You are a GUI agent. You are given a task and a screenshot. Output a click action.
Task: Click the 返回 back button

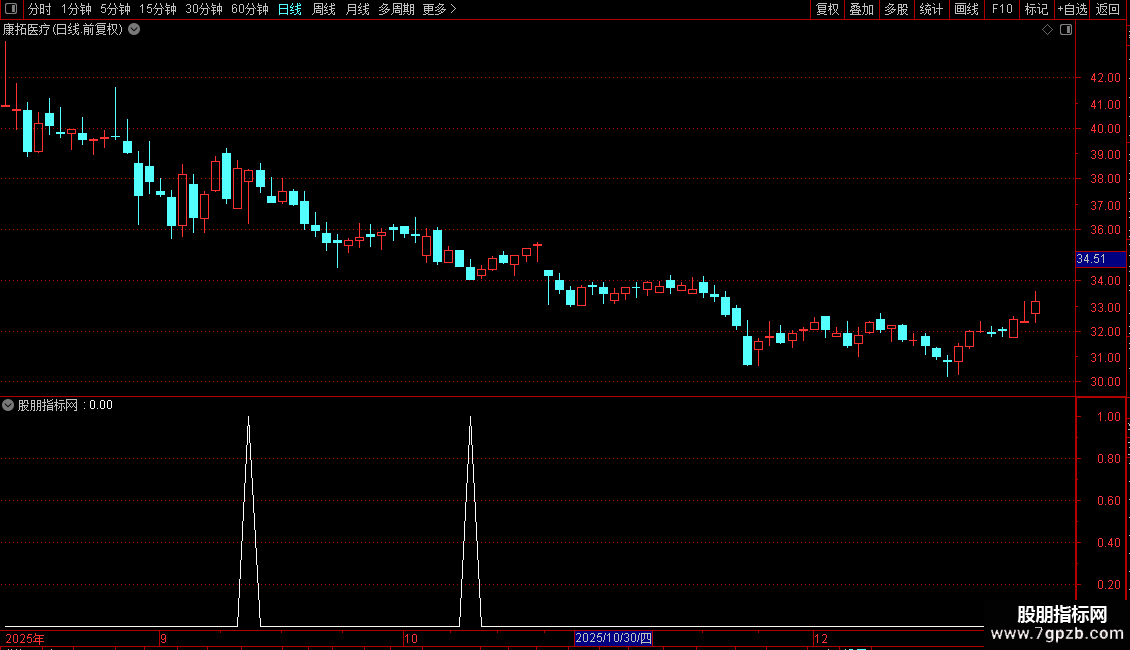(x=1108, y=9)
